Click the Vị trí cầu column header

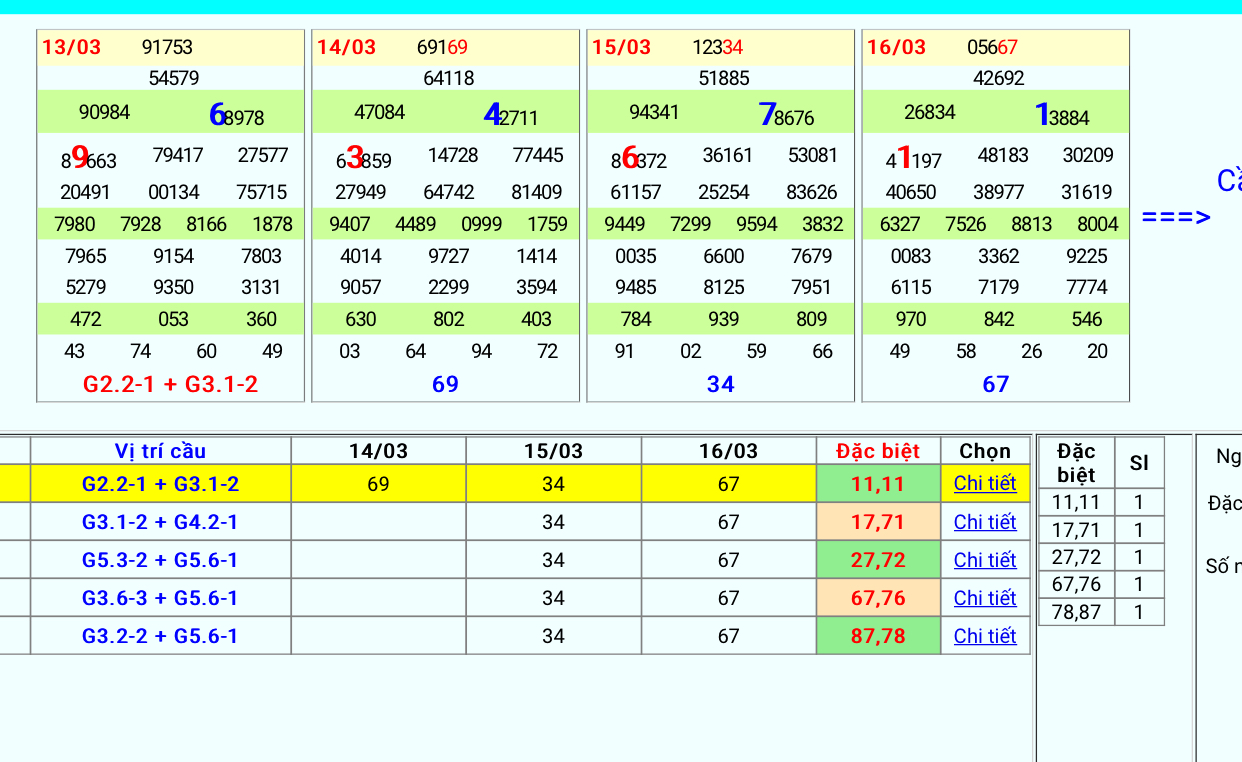(x=160, y=451)
